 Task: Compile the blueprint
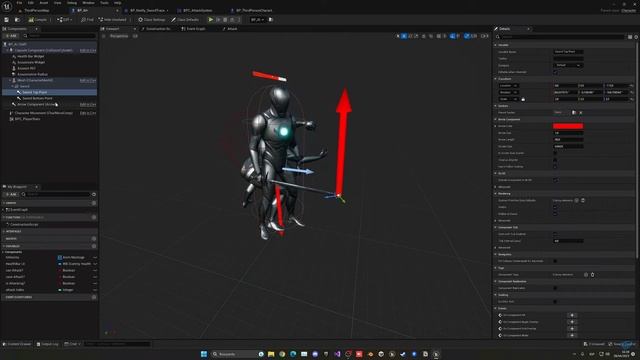(38, 20)
